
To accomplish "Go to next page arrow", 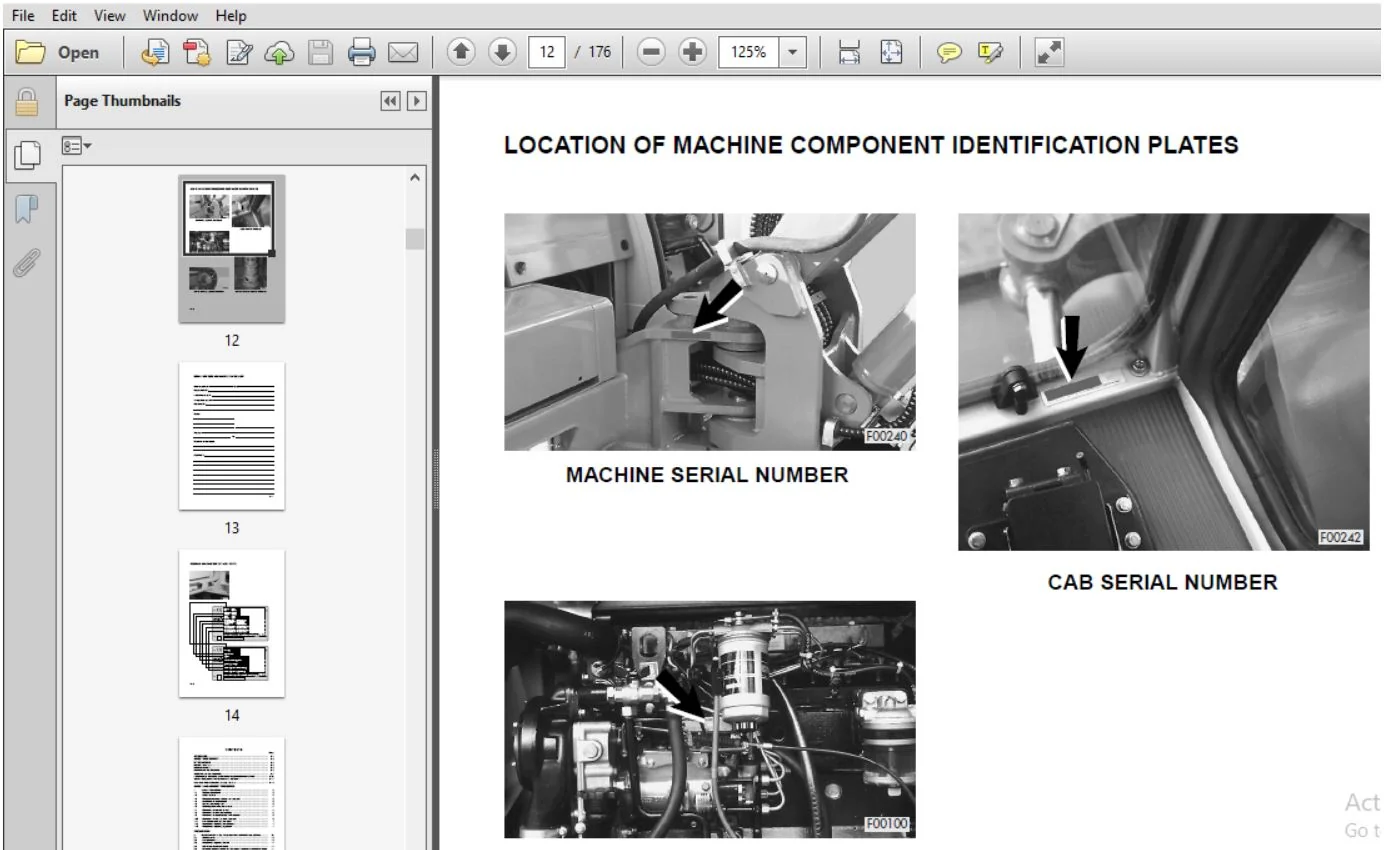I will pos(503,52).
